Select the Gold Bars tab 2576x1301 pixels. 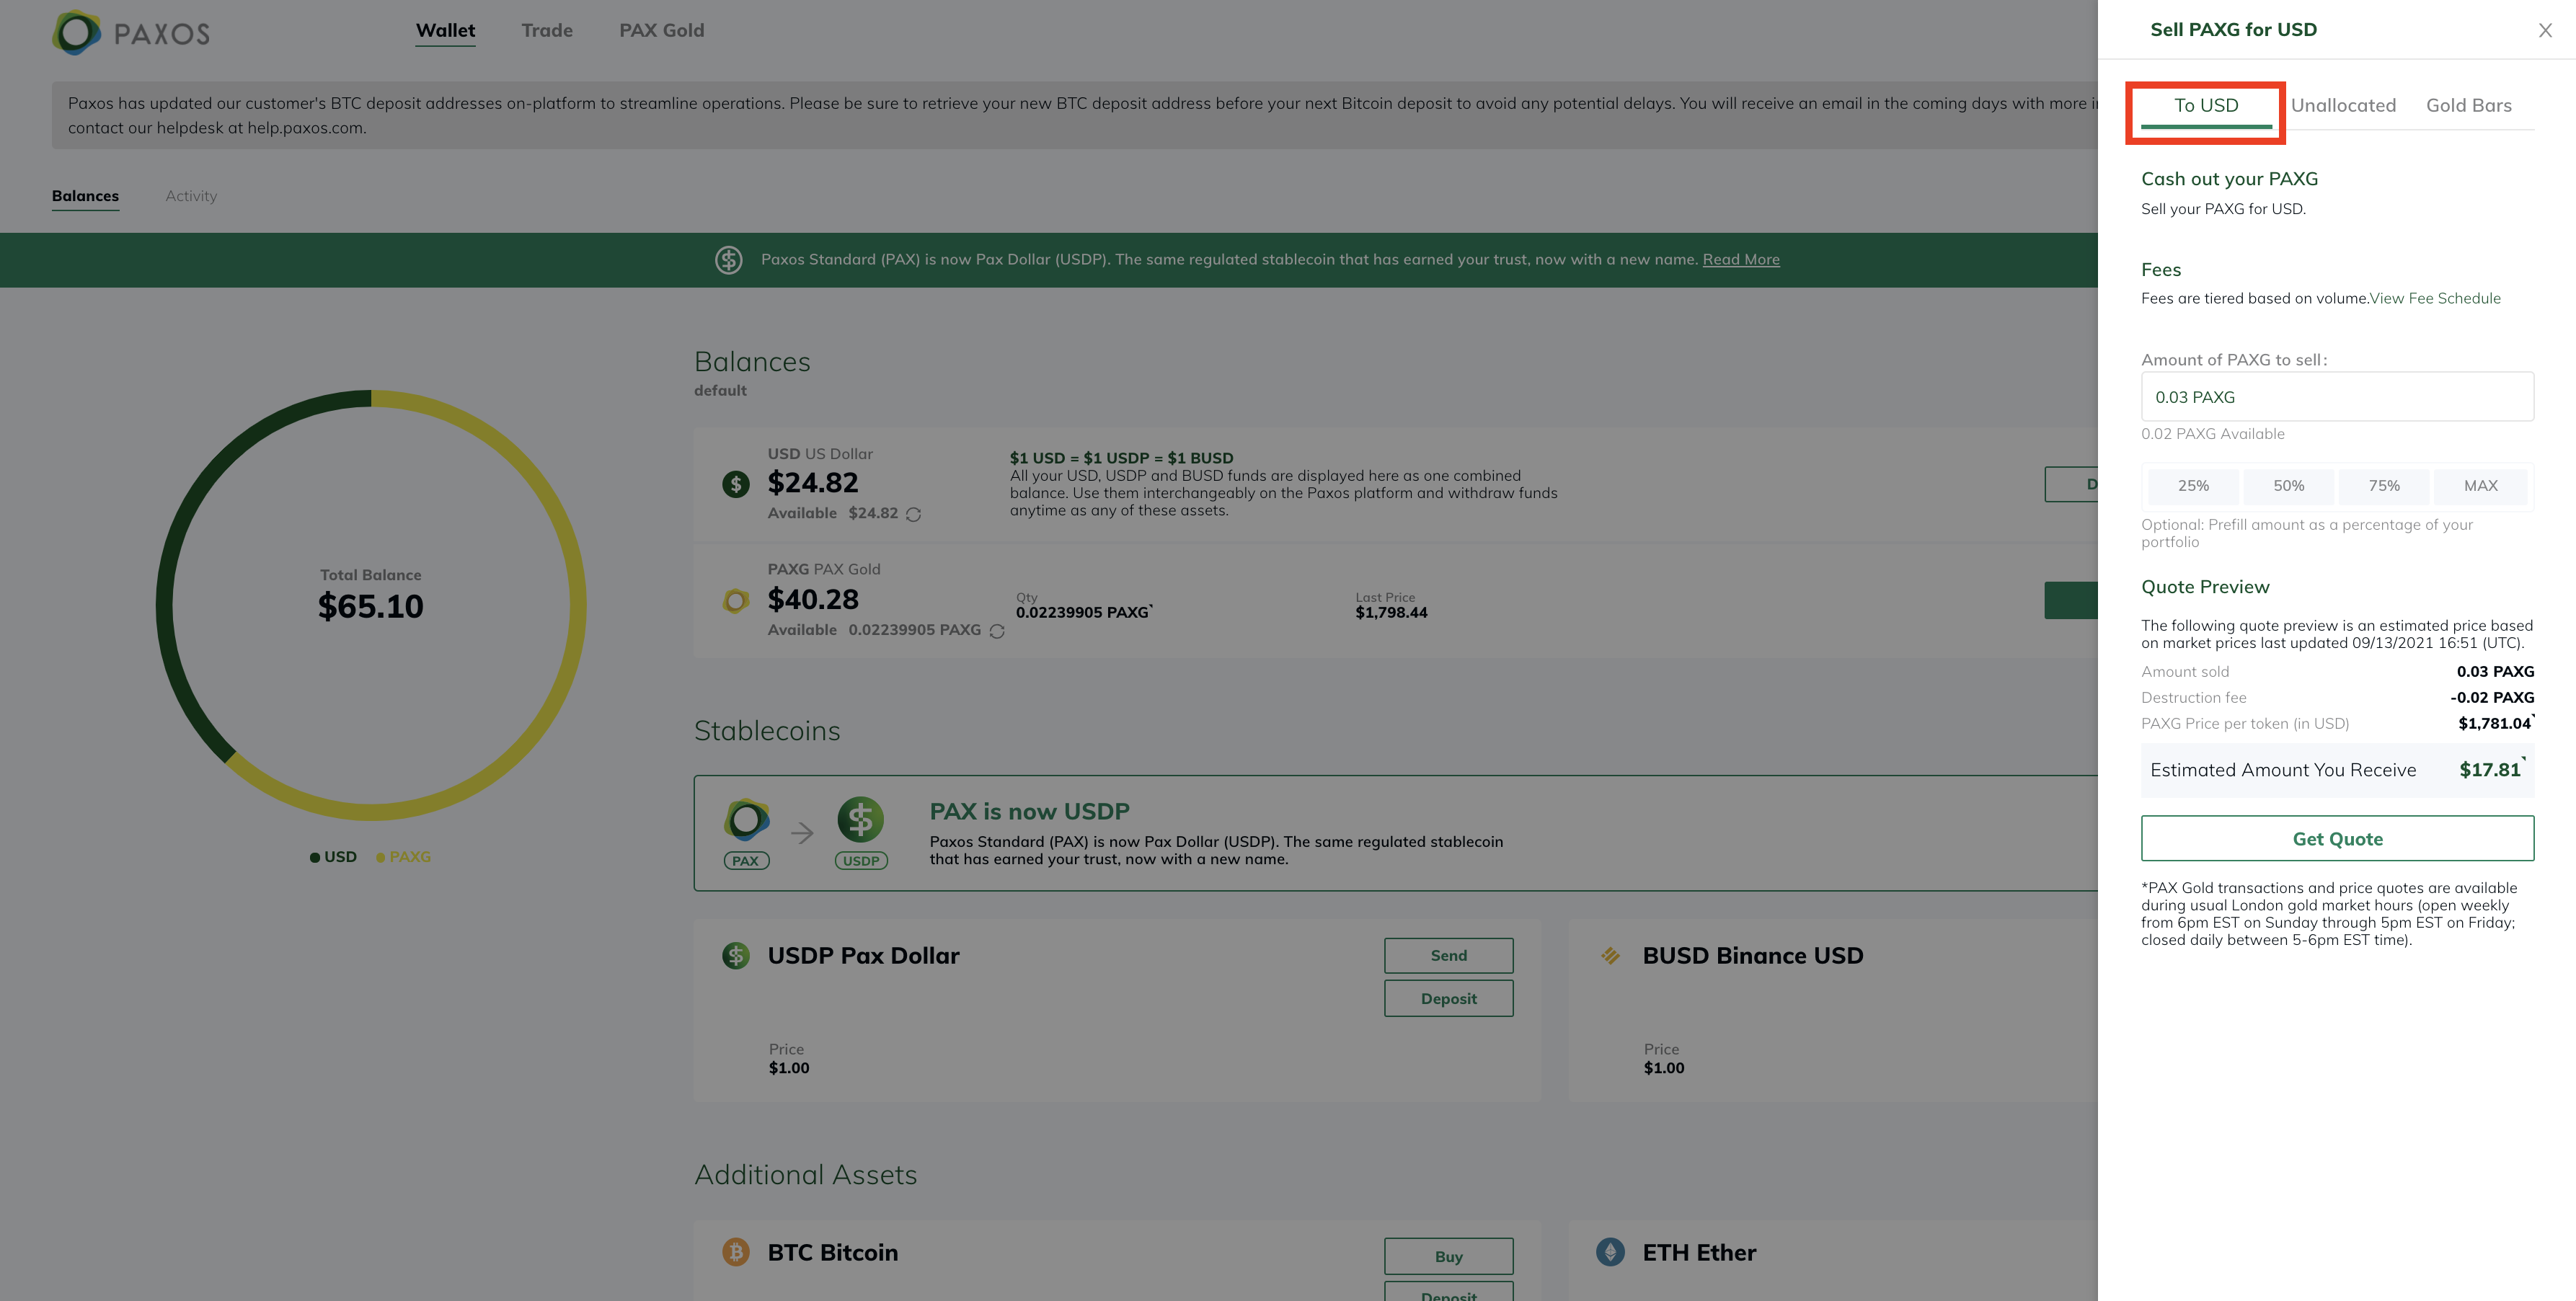pyautogui.click(x=2469, y=106)
